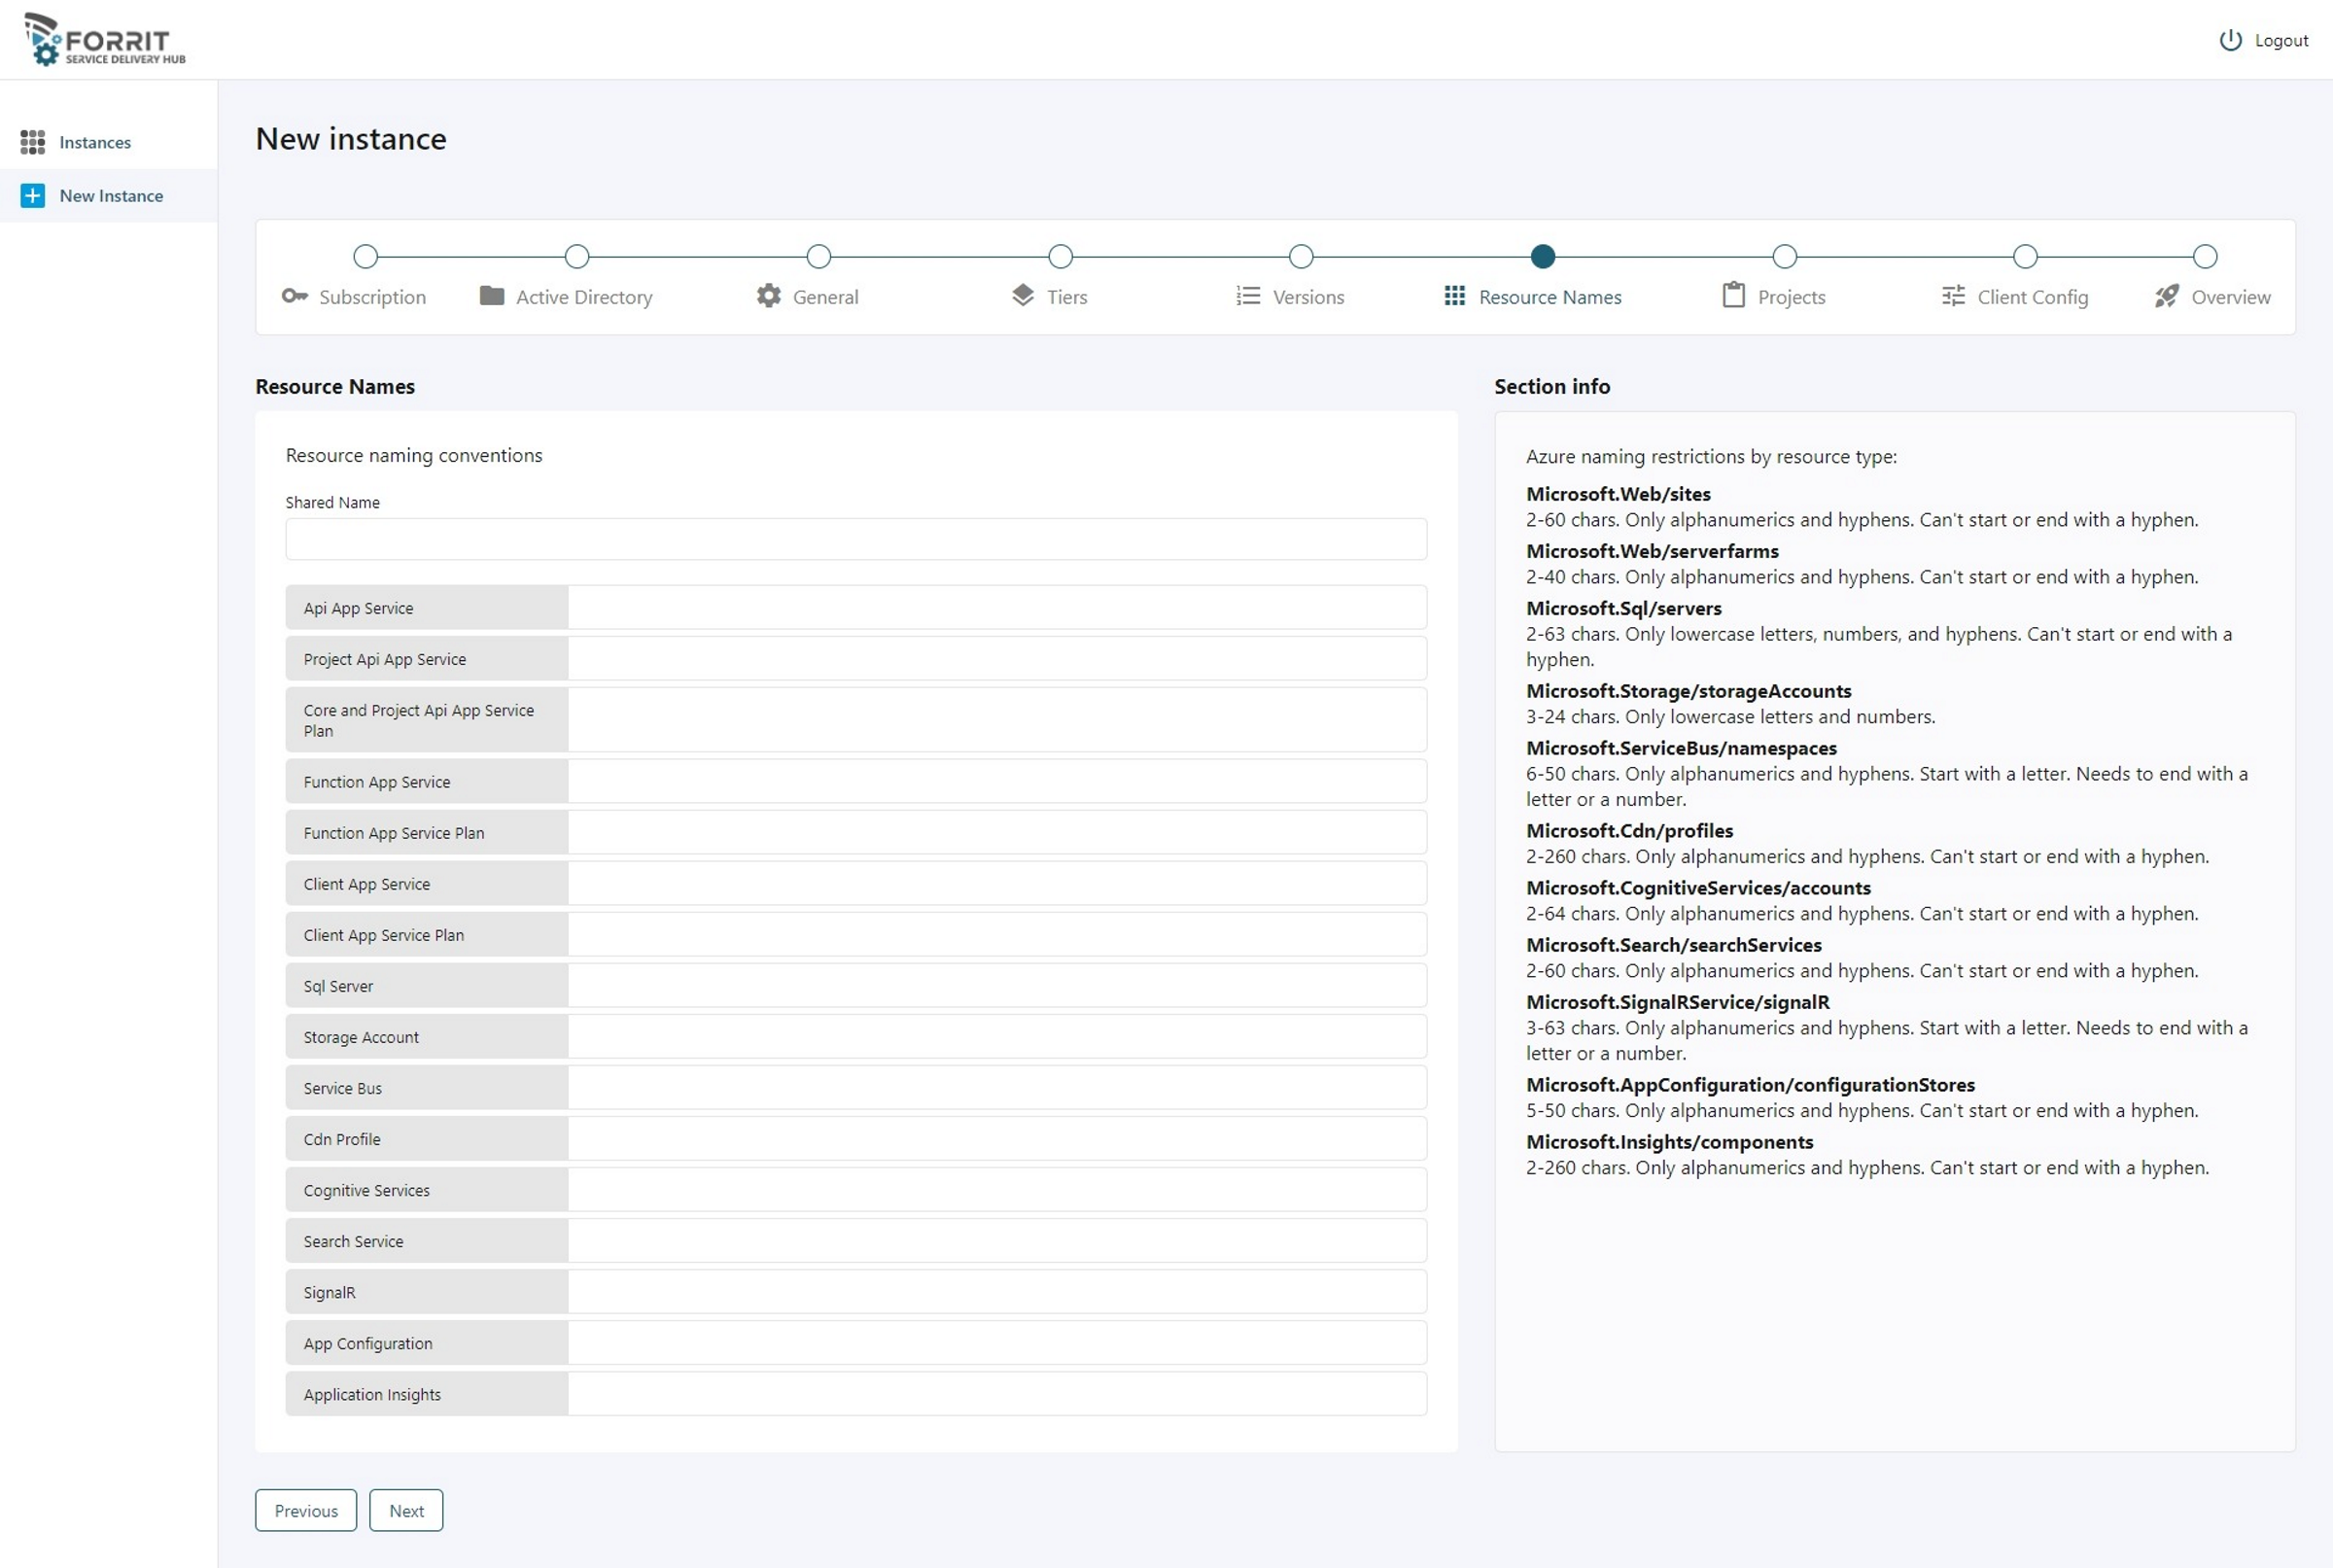Click the Overview rocket icon
Screen dimensions: 2333x1568
tap(2166, 296)
